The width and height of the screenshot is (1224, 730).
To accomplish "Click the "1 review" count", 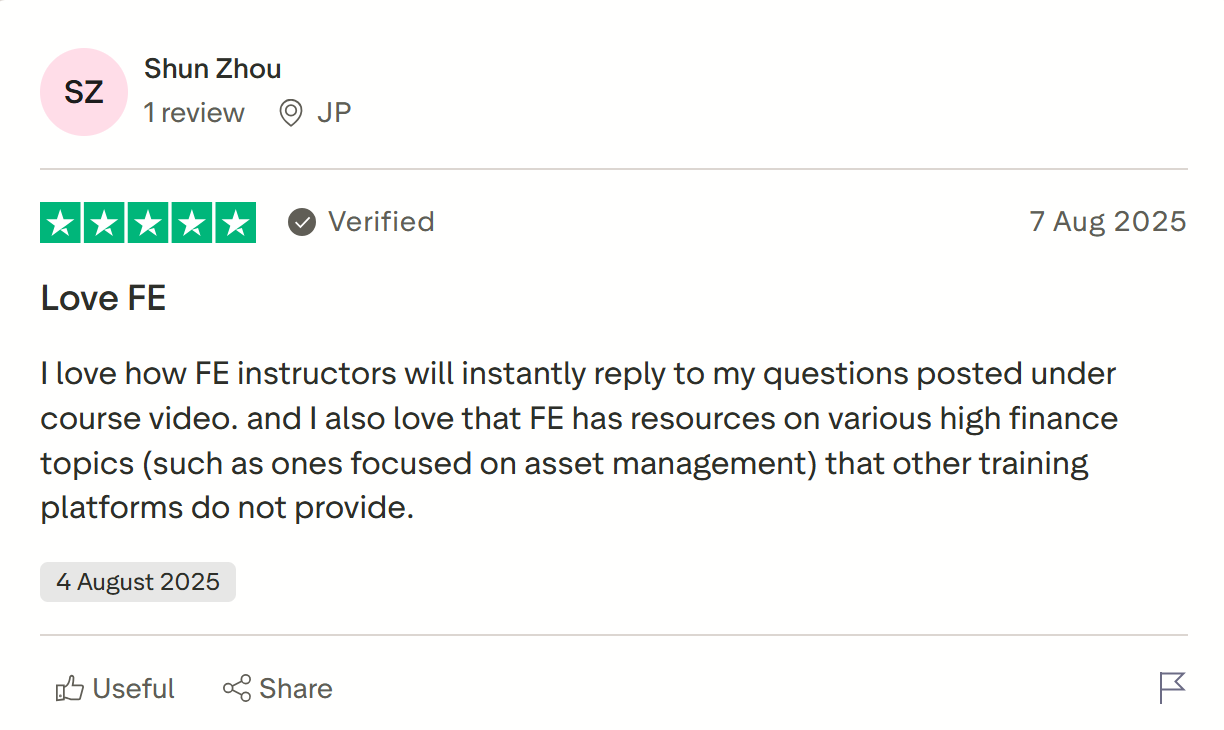I will (x=194, y=113).
